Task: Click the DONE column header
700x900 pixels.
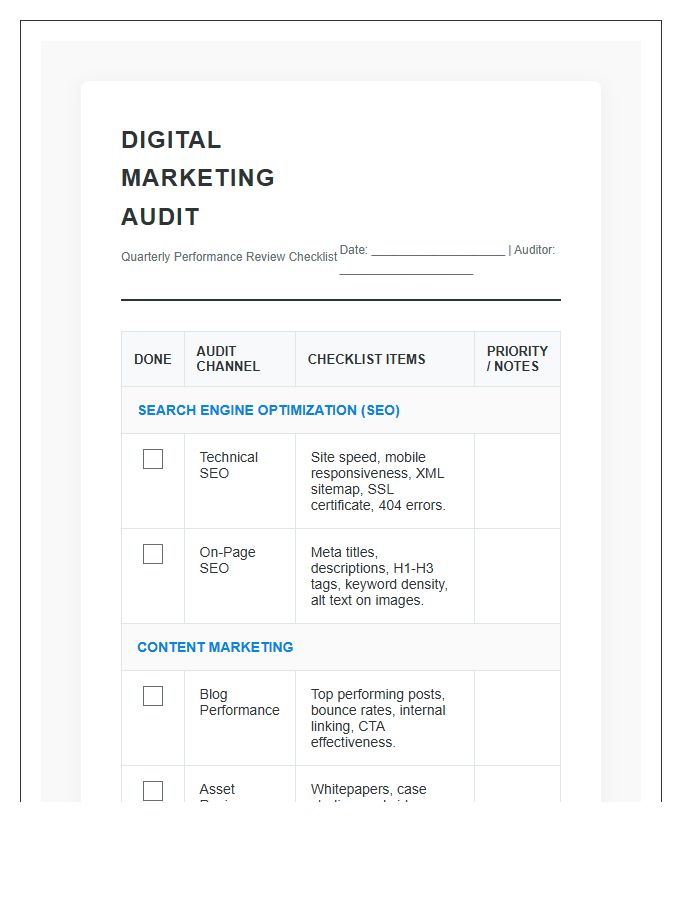Action: click(153, 359)
